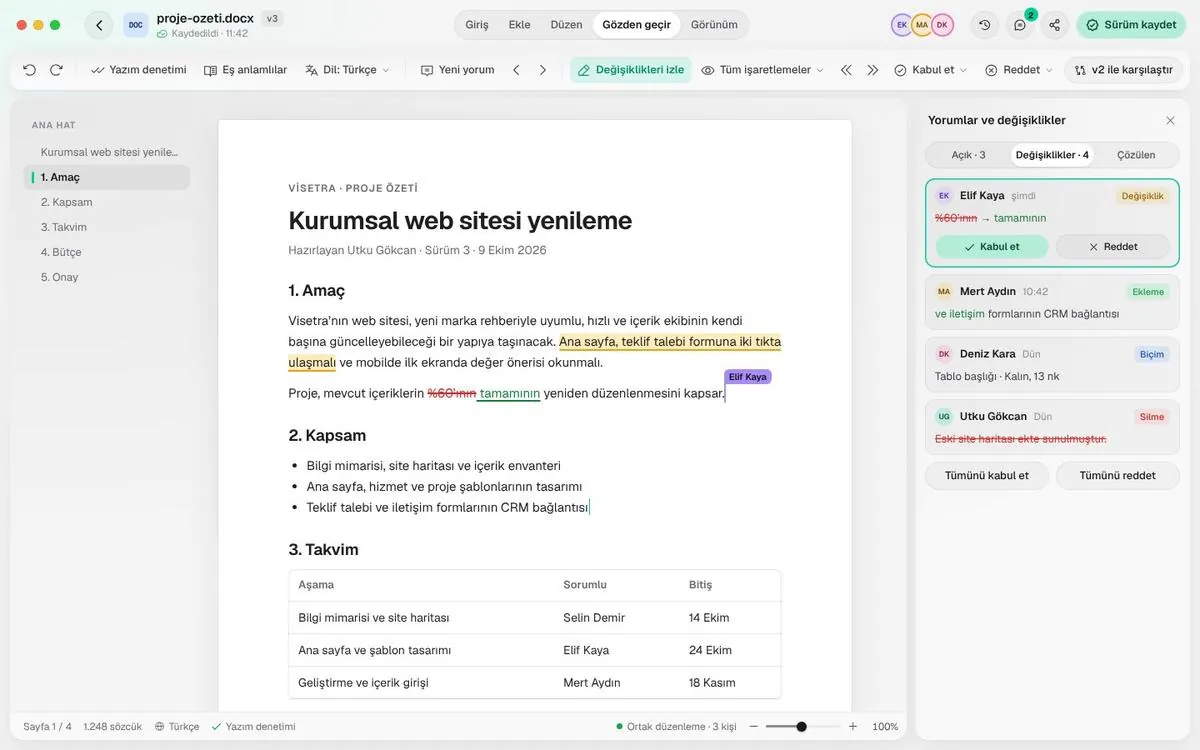Click the v3 version badge

pos(272,18)
